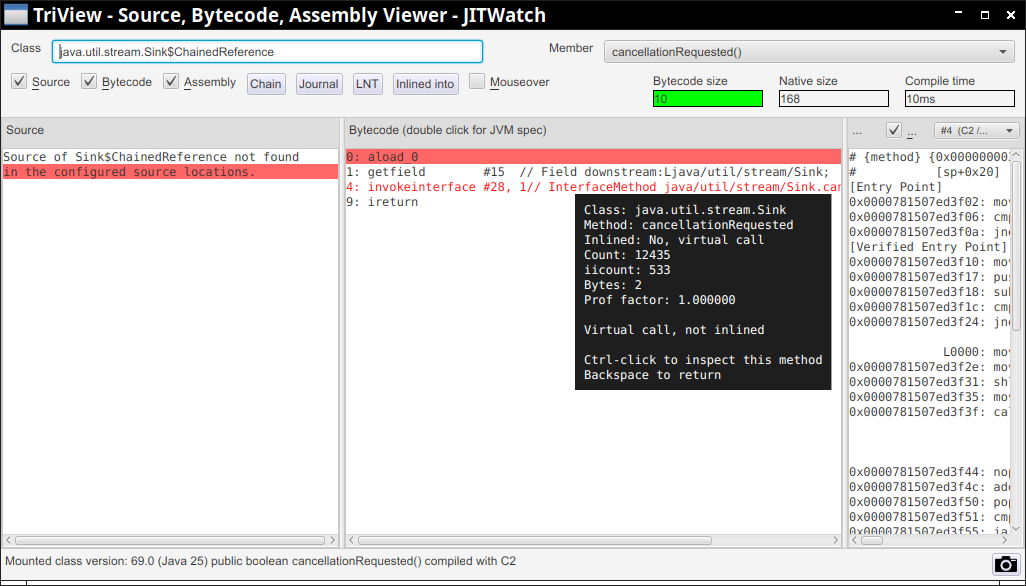Open the Member dropdown cancellationRequested()
The height and width of the screenshot is (586, 1026).
pyautogui.click(x=809, y=52)
